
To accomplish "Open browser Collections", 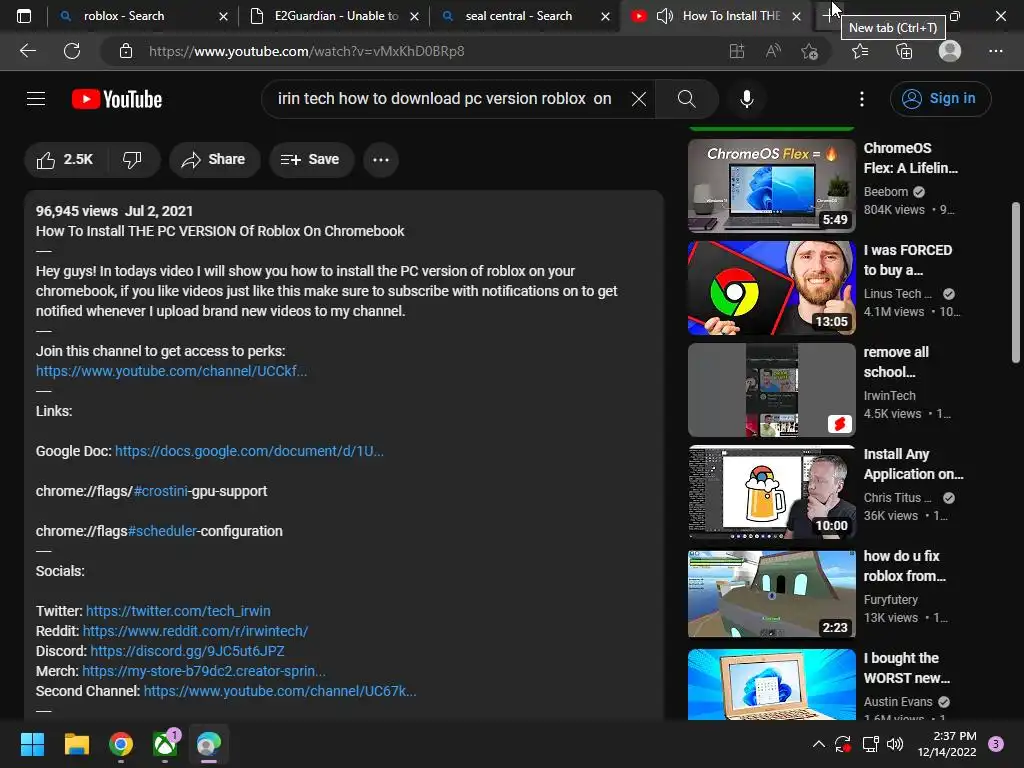I will (x=904, y=51).
